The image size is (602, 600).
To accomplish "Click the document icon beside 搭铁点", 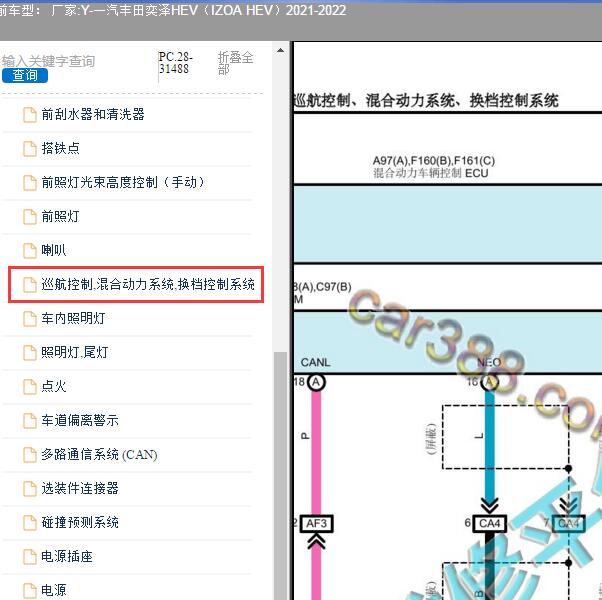I will pos(30,149).
